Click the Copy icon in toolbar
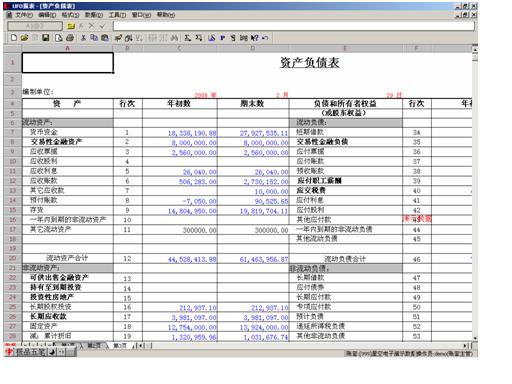This screenshot has width=512, height=384. (x=94, y=38)
